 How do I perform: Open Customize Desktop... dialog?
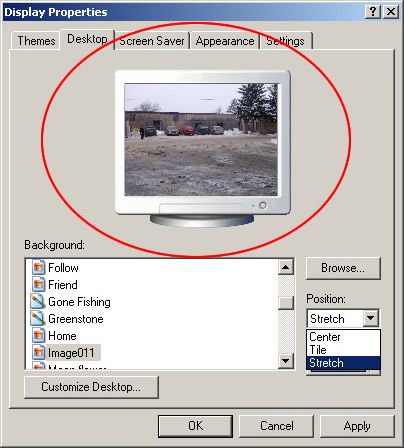pos(91,387)
